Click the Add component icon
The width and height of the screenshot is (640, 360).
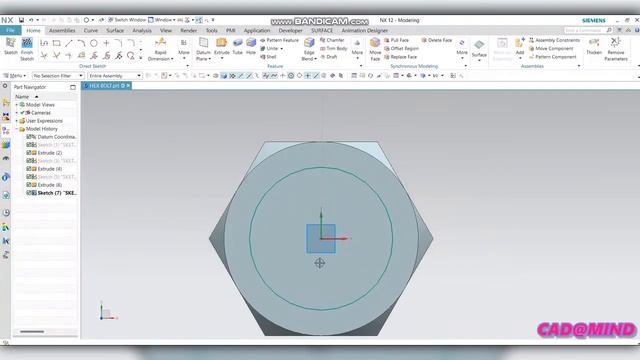point(520,43)
